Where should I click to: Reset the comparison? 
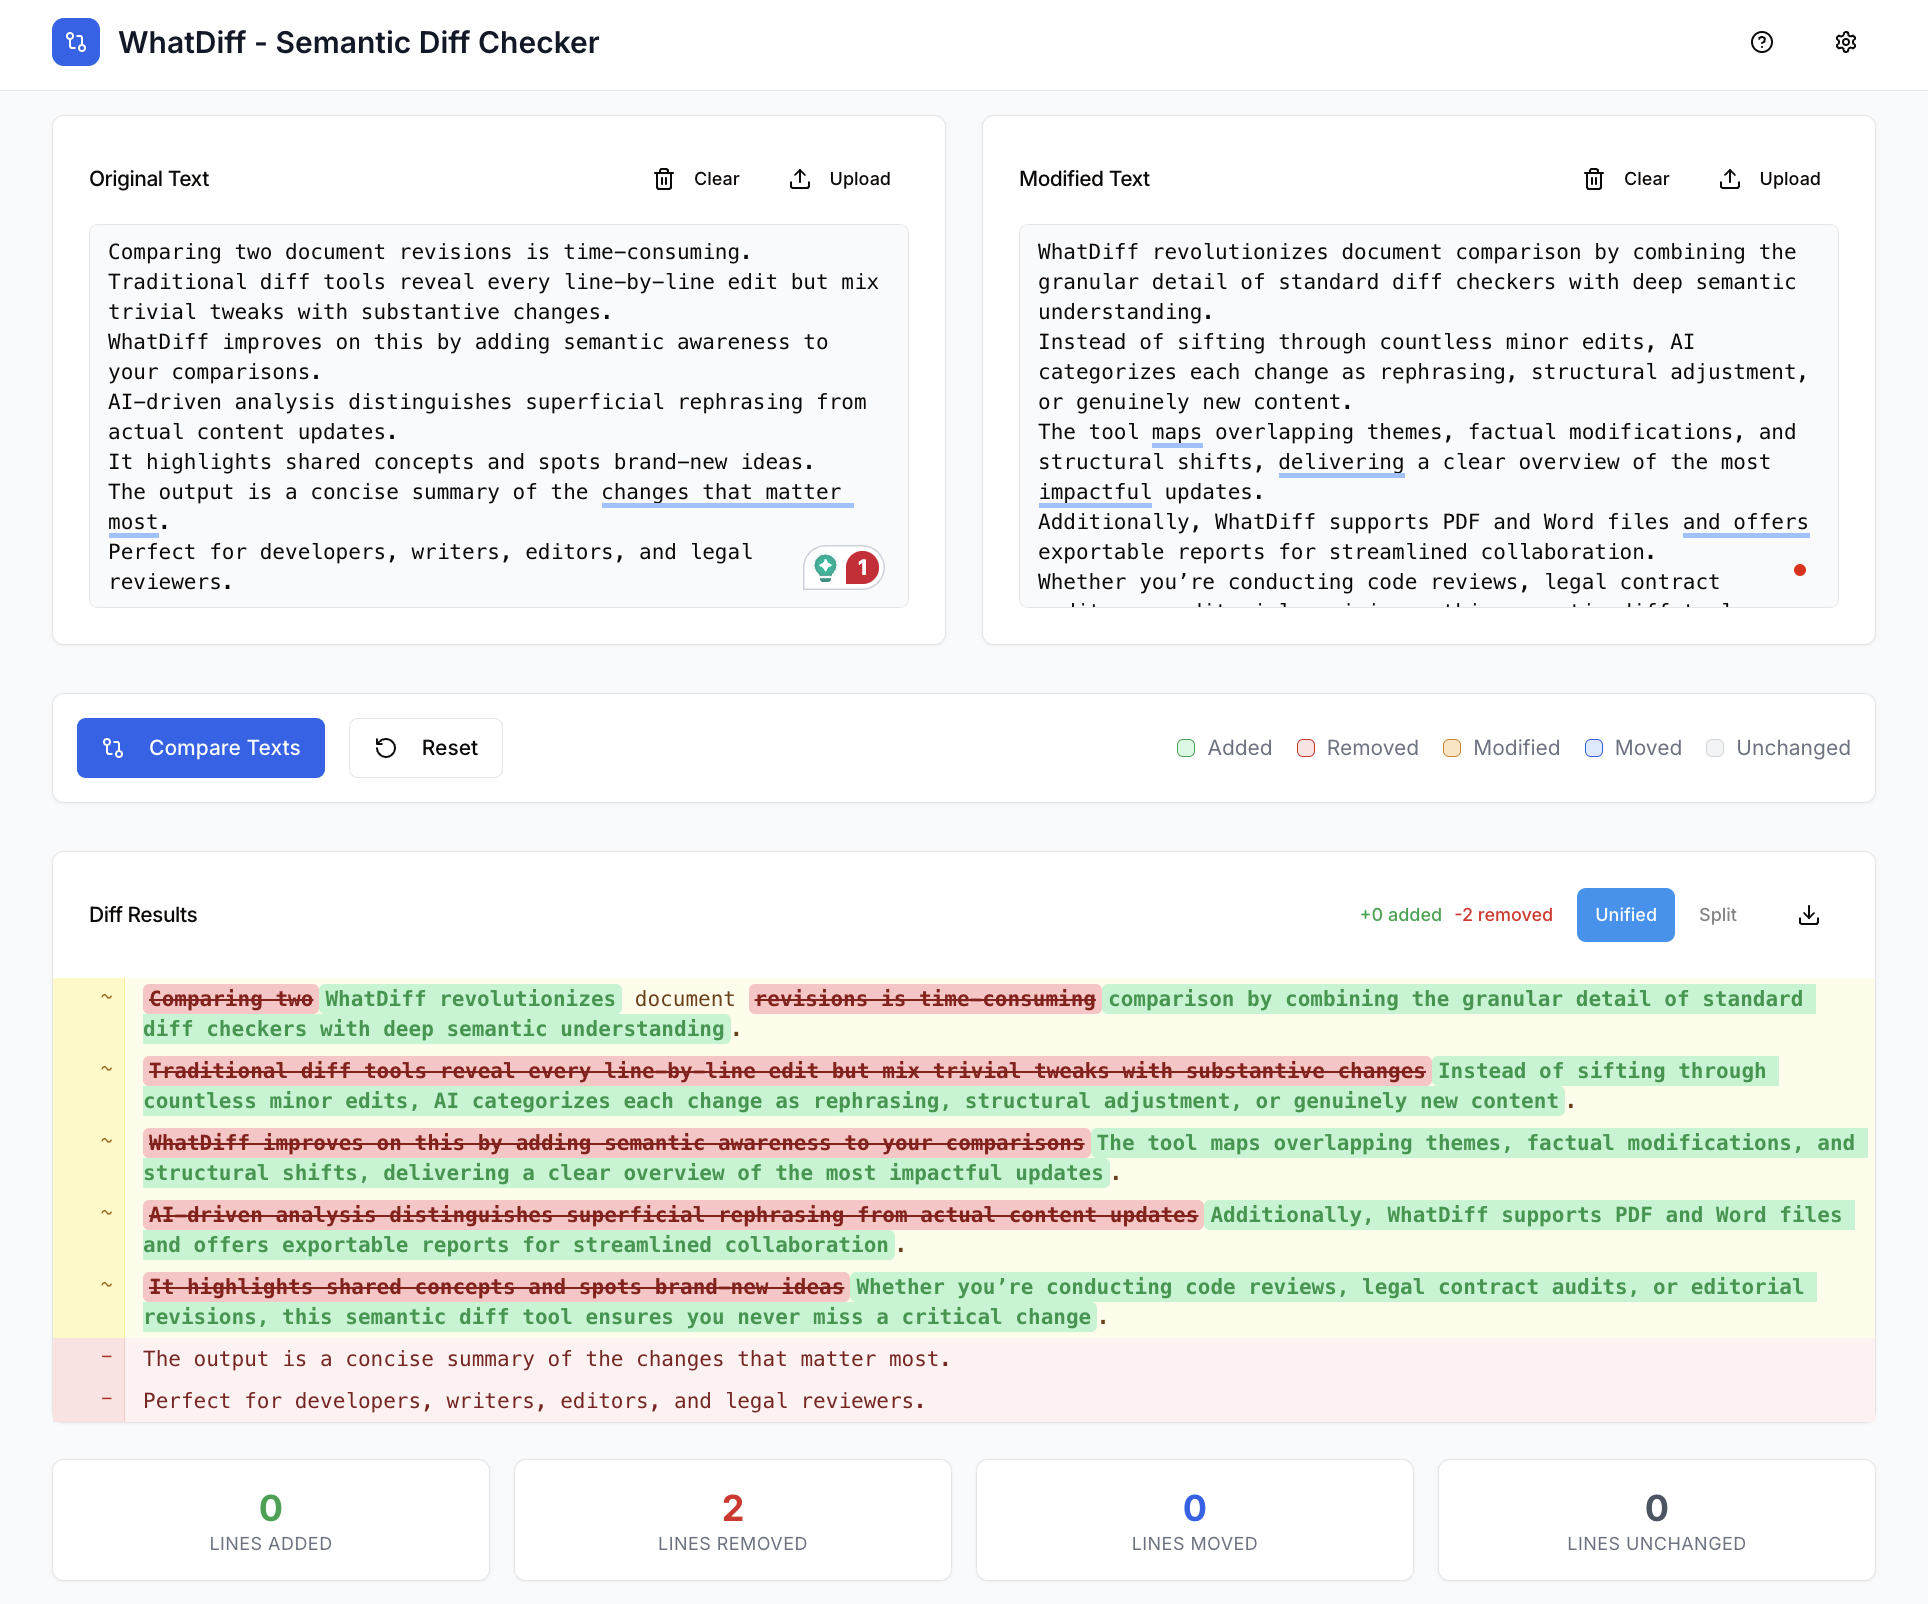[x=426, y=748]
